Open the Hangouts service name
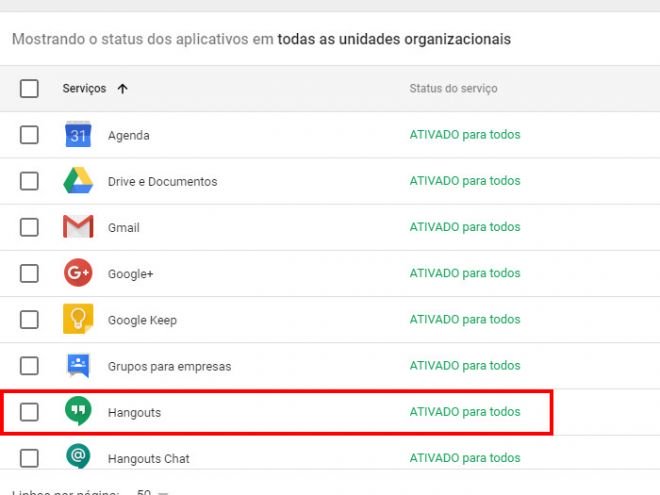 pos(134,412)
